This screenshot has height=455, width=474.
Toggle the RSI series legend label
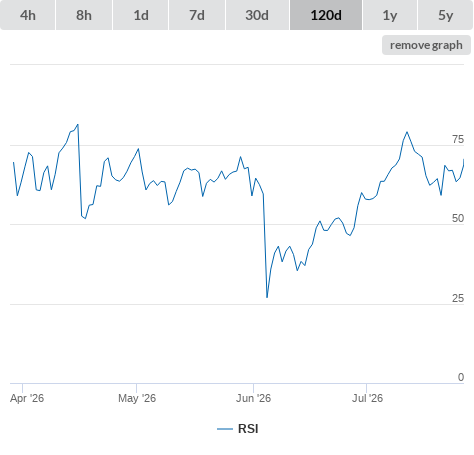tap(248, 429)
